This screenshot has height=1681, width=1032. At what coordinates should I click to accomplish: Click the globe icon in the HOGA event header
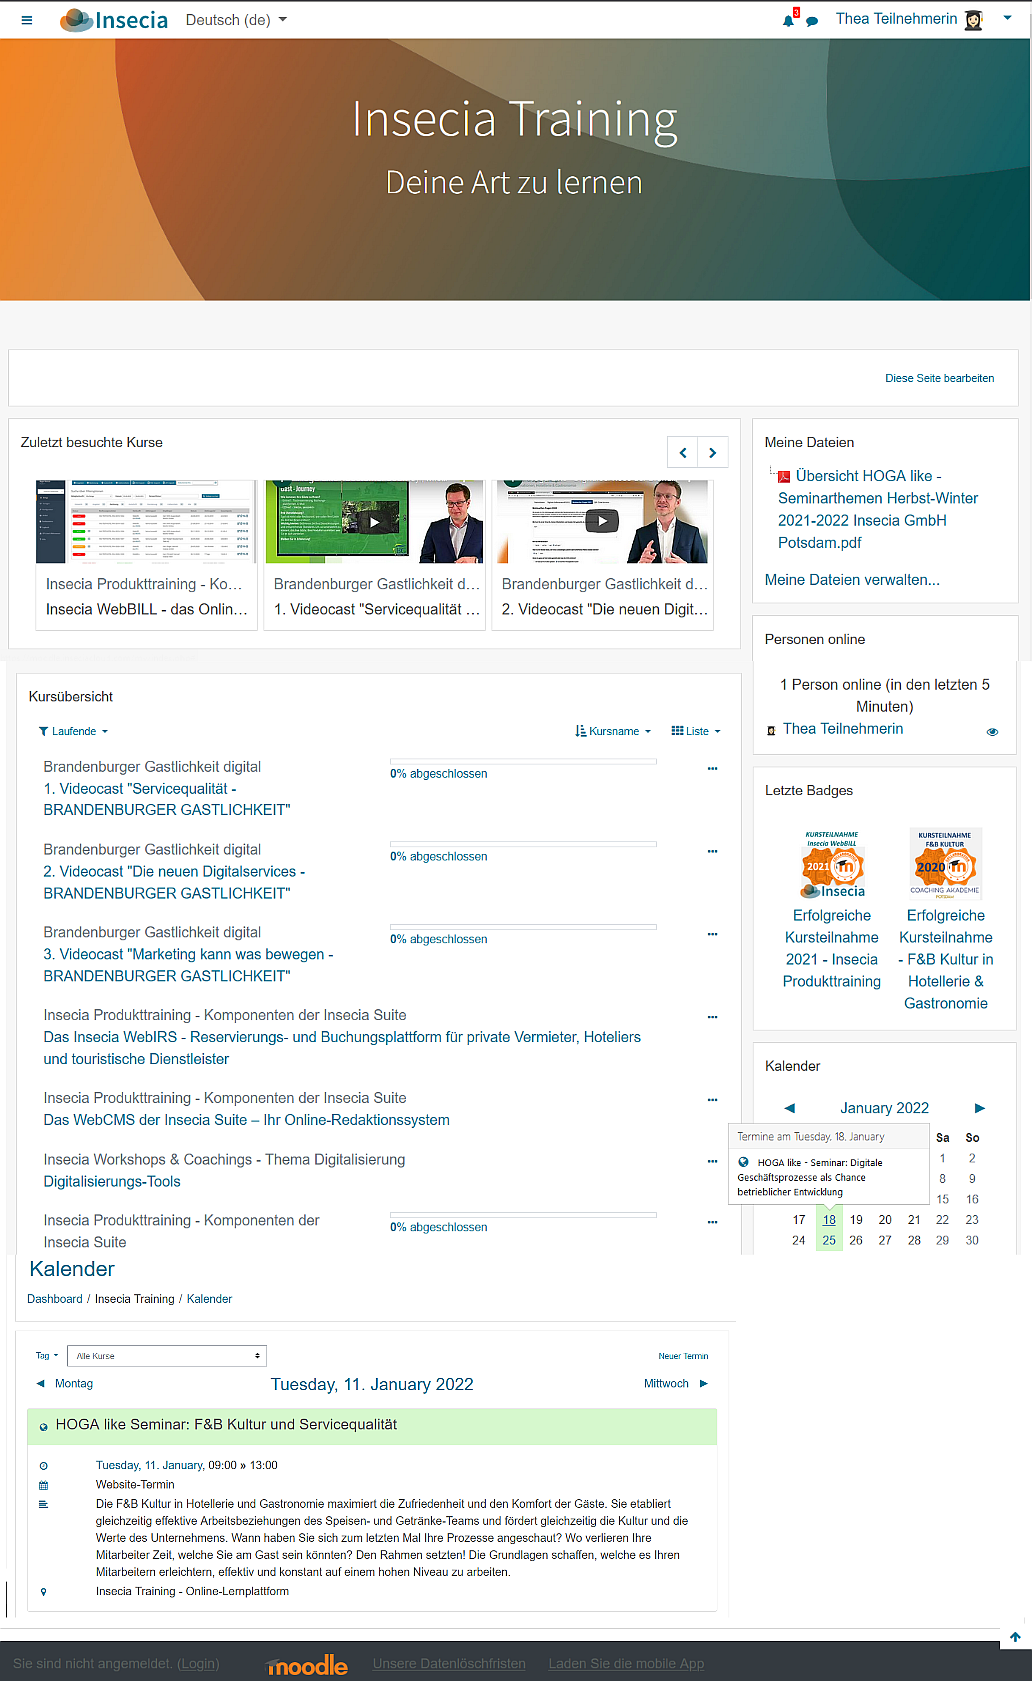coord(43,1427)
